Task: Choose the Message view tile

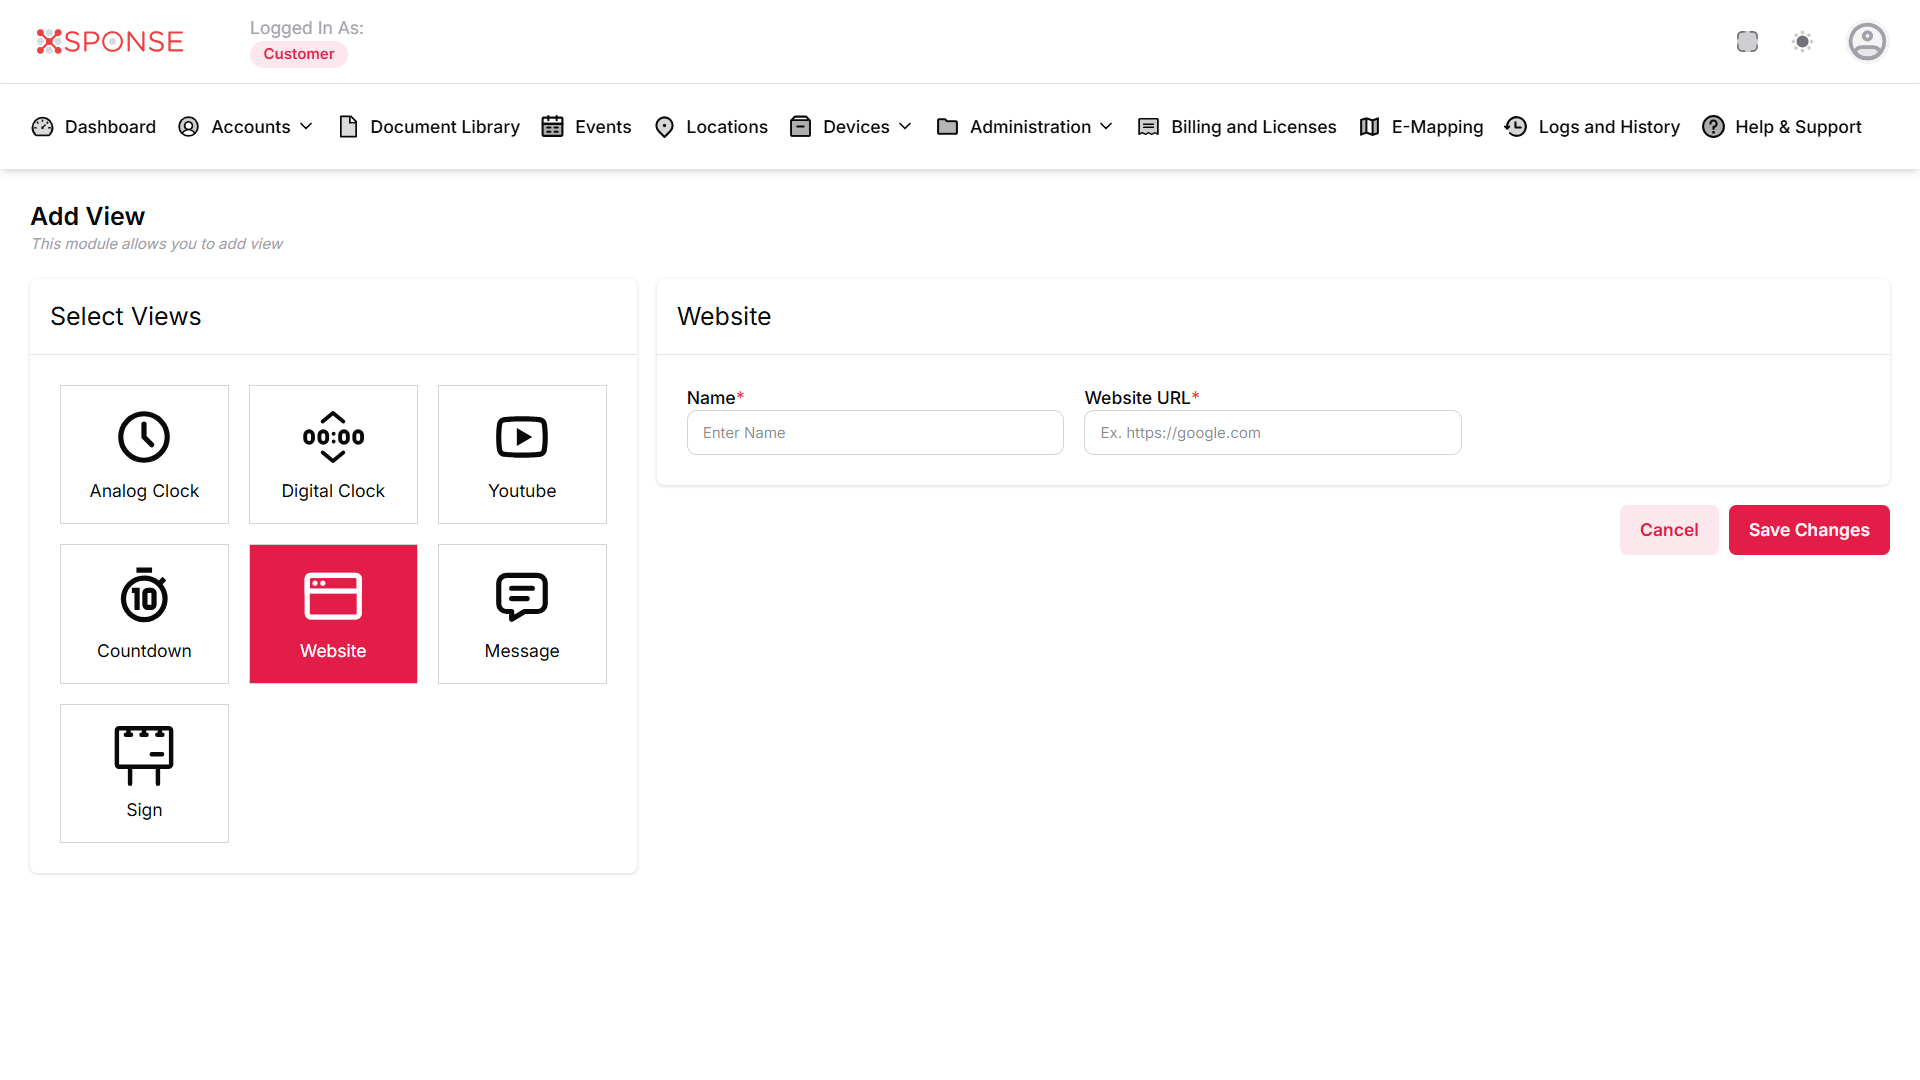Action: click(x=522, y=614)
